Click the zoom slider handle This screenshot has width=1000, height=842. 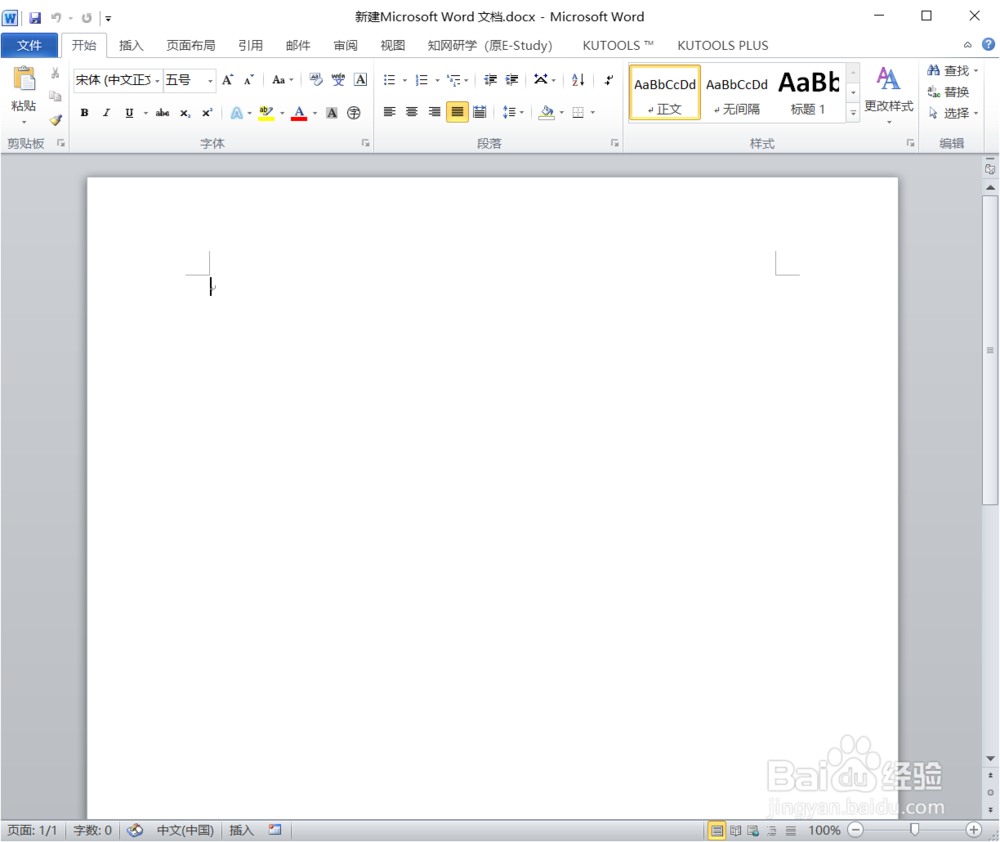915,829
